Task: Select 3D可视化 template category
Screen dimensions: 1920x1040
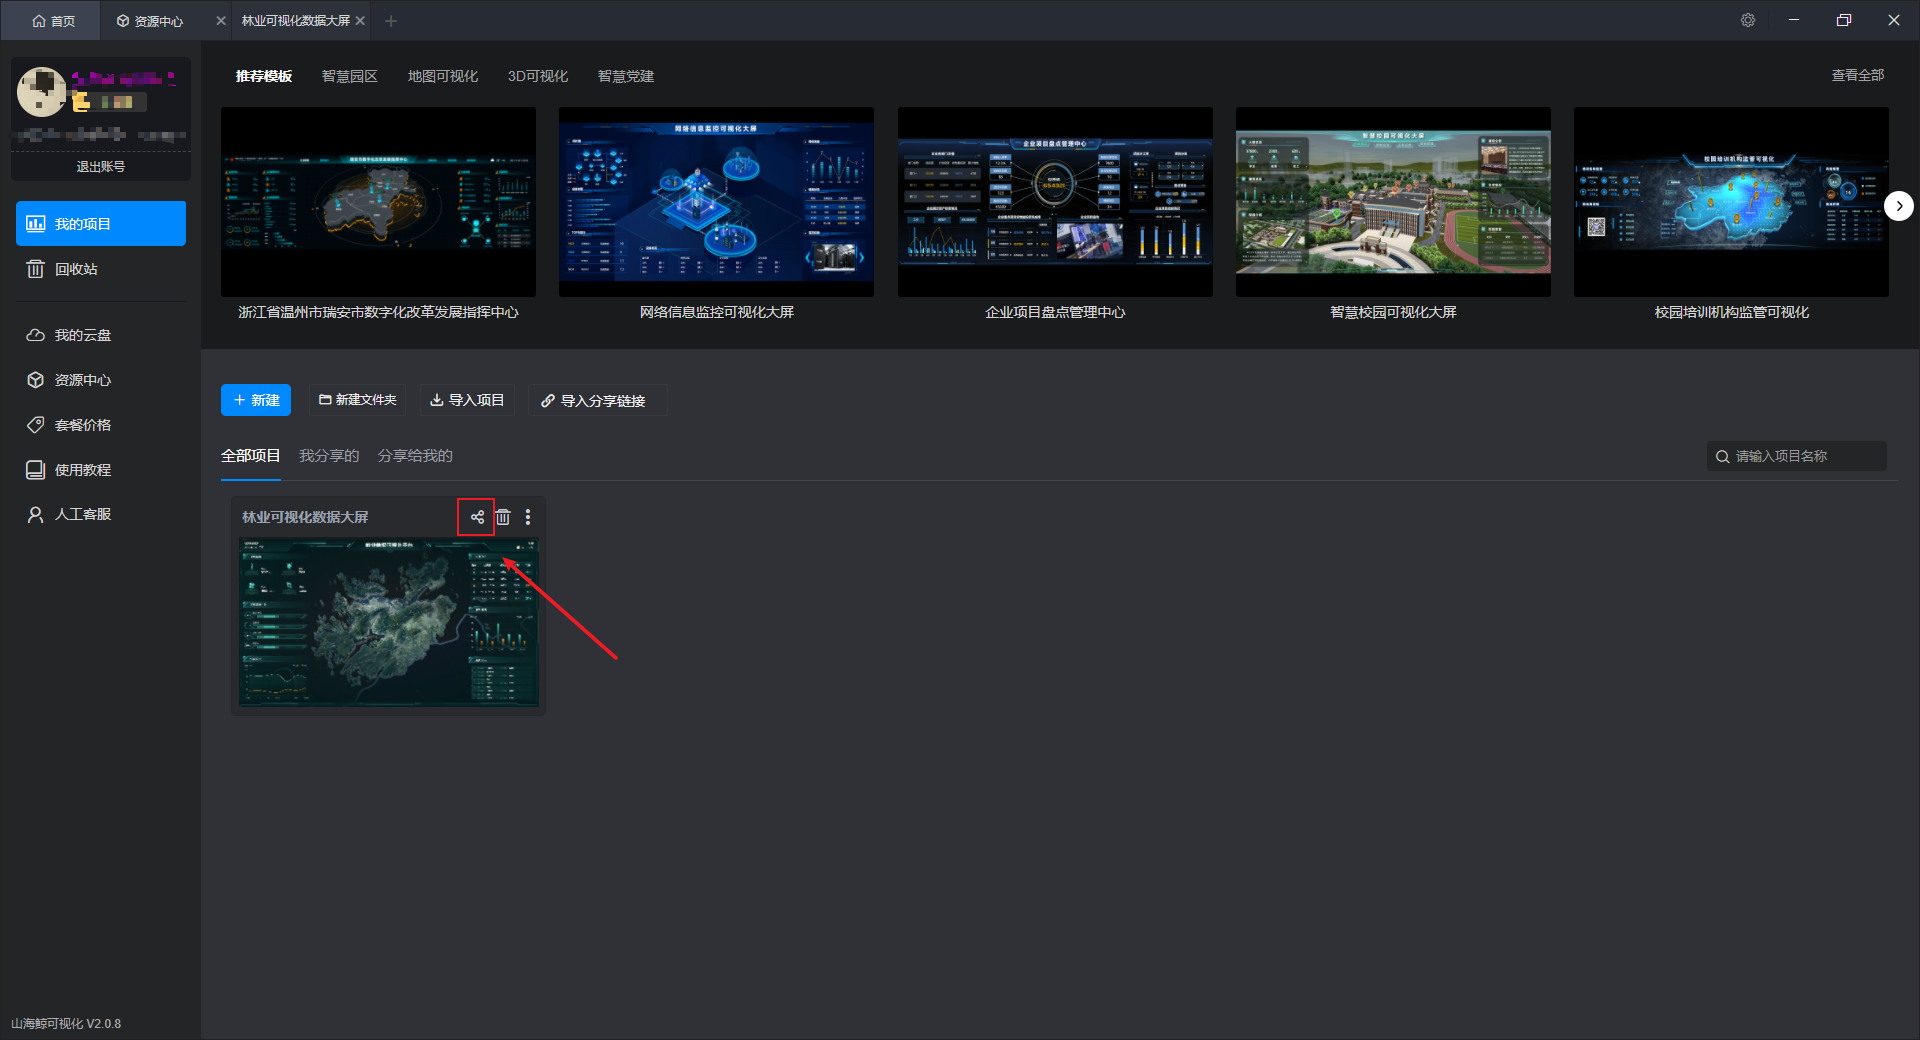Action: [538, 76]
